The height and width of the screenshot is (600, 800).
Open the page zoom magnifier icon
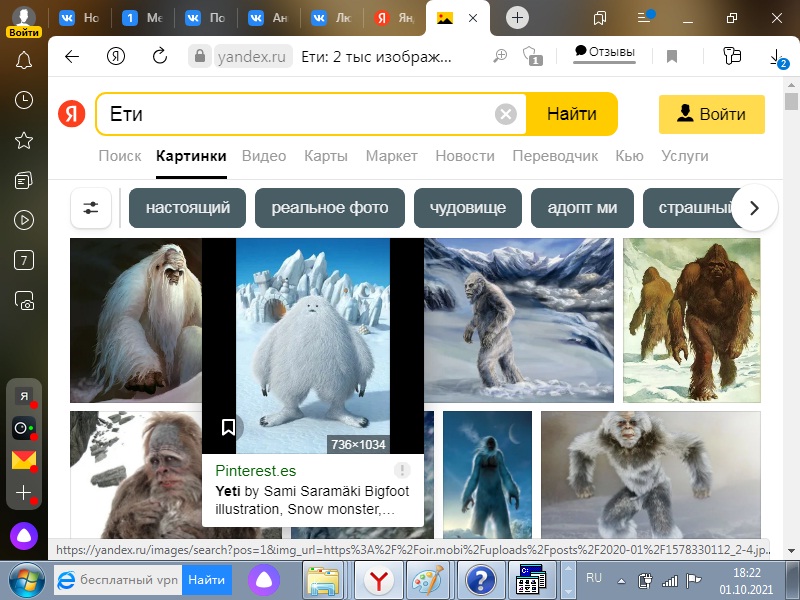(500, 56)
